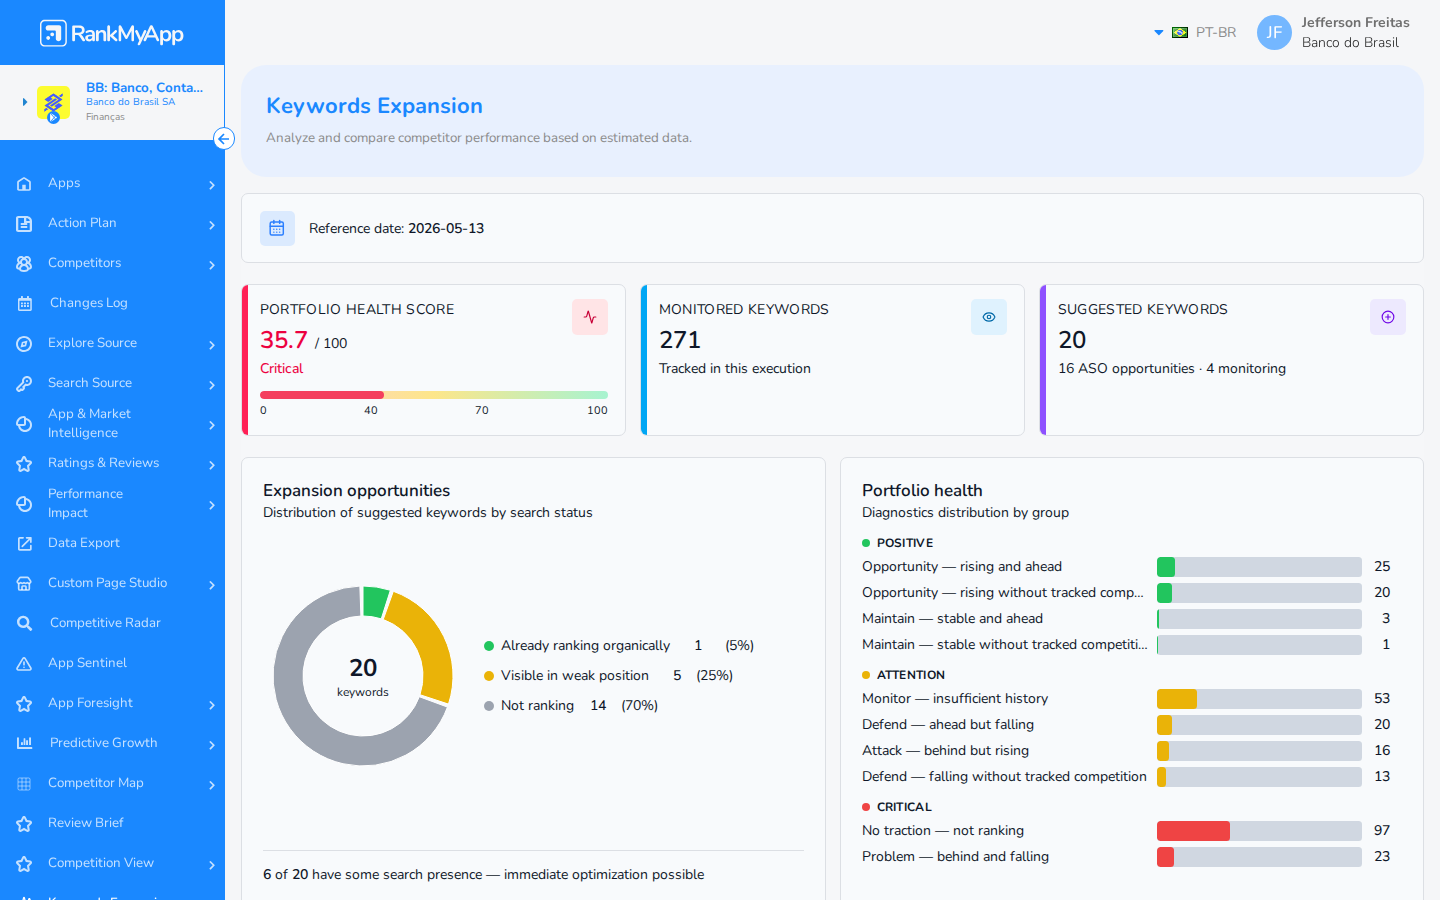The width and height of the screenshot is (1440, 900).
Task: Collapse the sidebar with the arrow button
Action: pos(224,139)
